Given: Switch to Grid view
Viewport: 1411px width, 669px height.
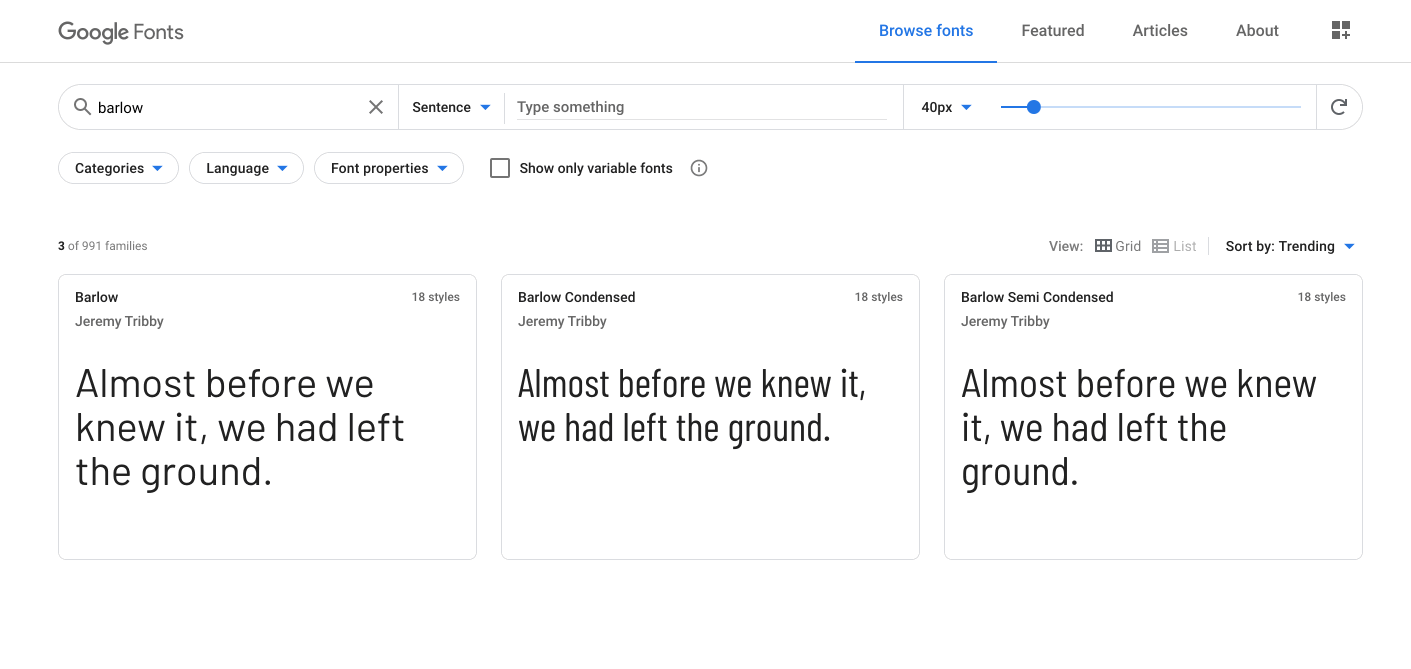Looking at the screenshot, I should (1118, 246).
